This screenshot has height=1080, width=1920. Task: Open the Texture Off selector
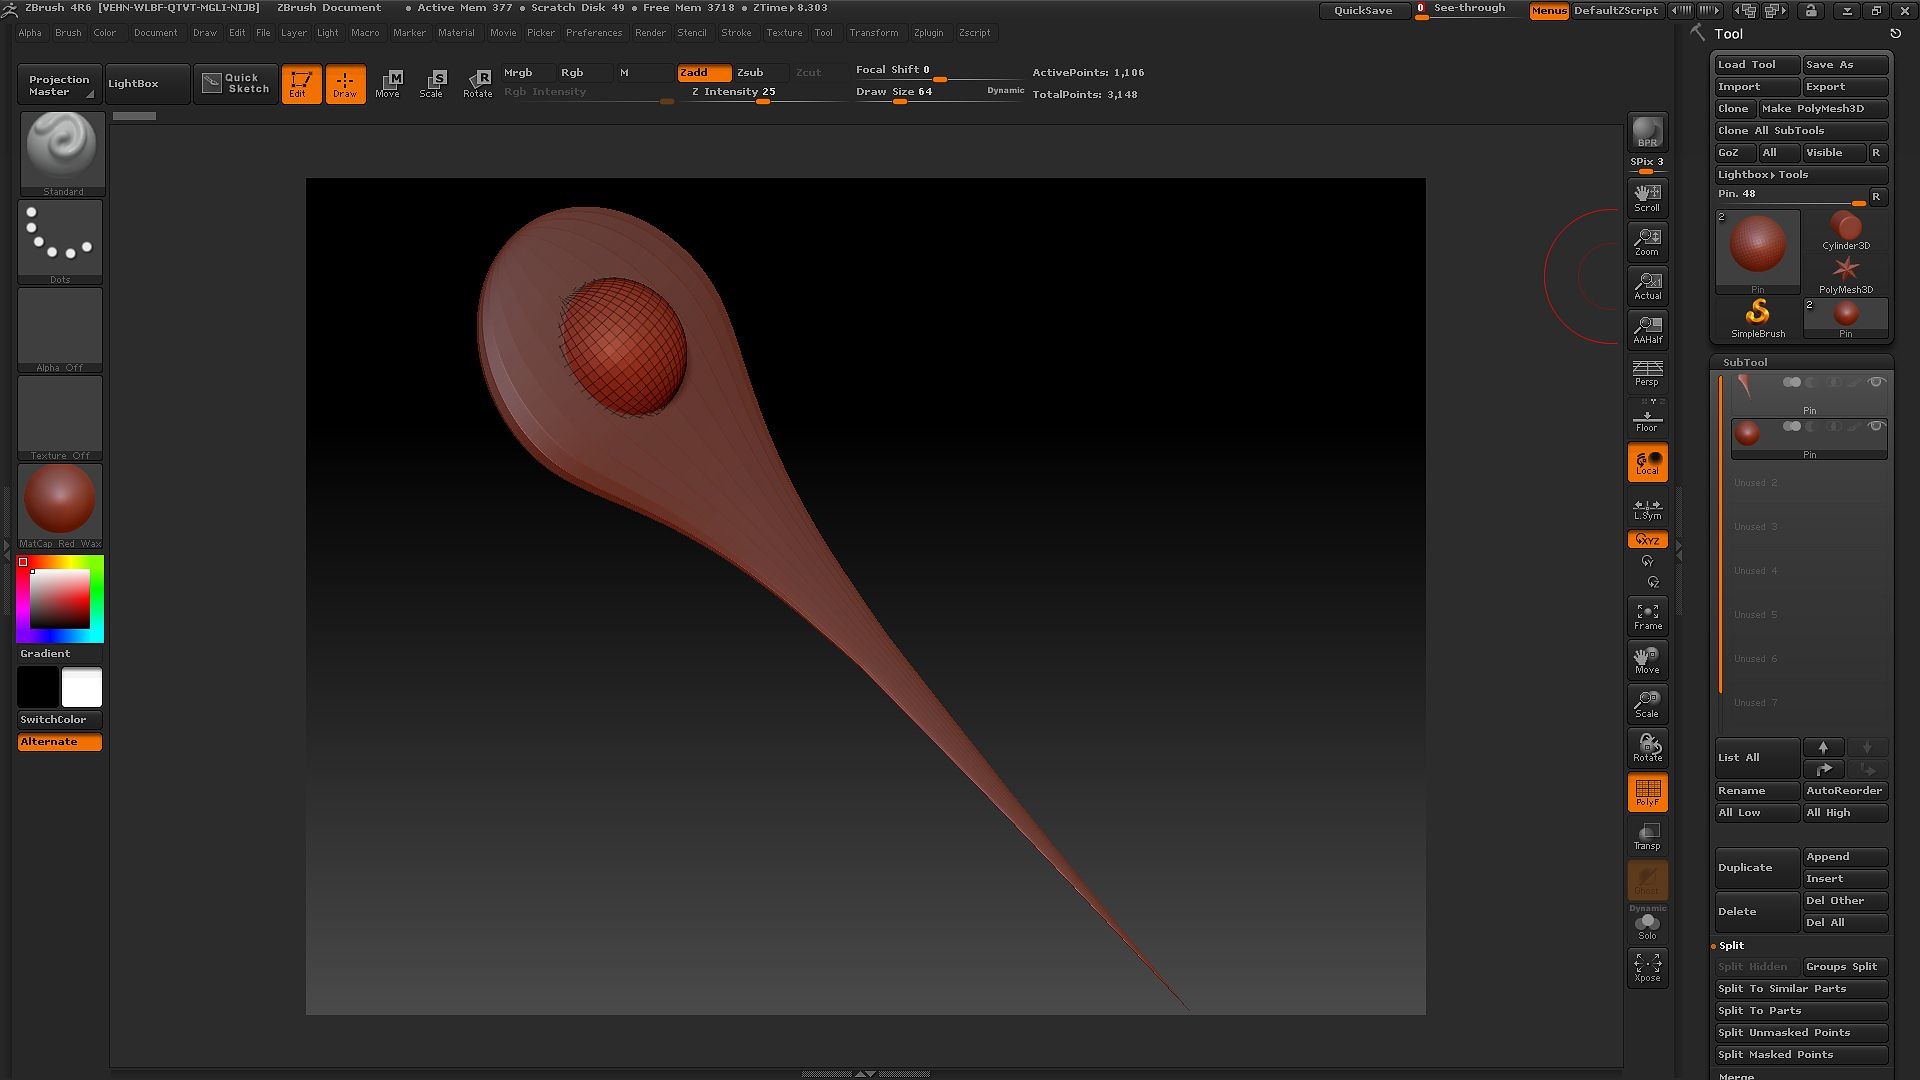(61, 418)
